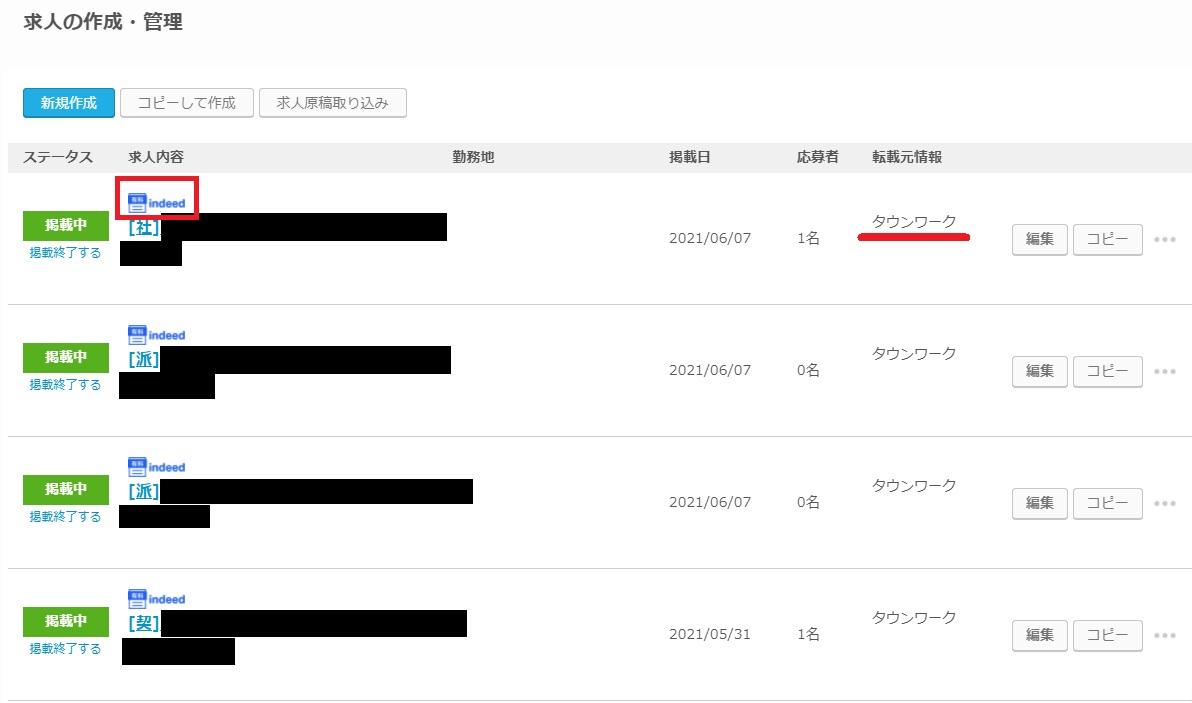
Task: Click the Indeed icon in first job row
Action: coord(157,202)
